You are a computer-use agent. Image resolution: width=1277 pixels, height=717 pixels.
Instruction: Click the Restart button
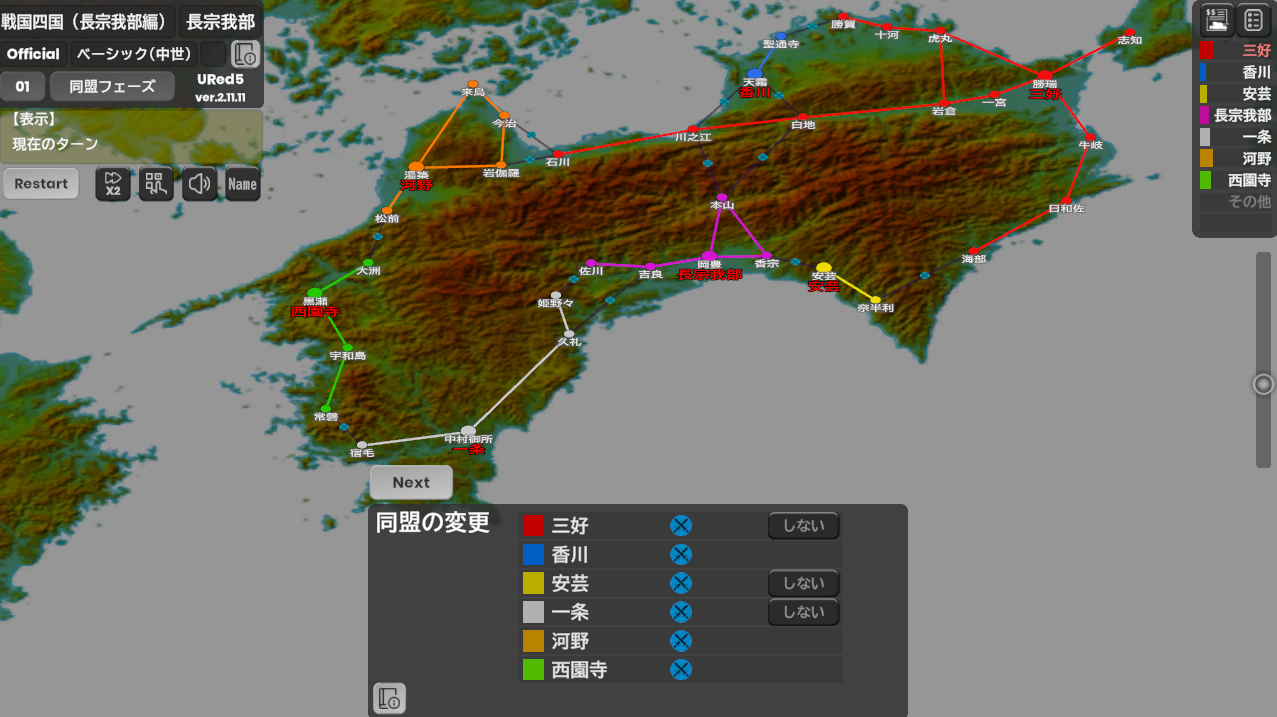click(41, 184)
